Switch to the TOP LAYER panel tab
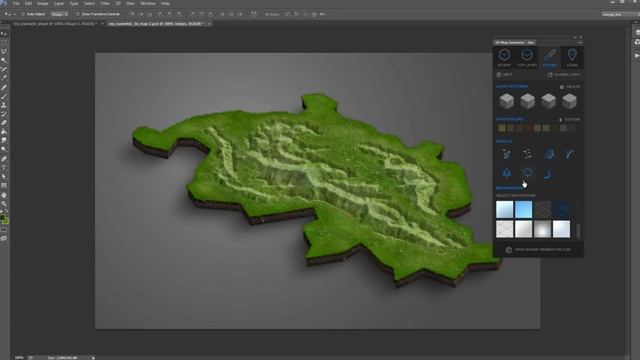The width and height of the screenshot is (640, 360). (527, 58)
